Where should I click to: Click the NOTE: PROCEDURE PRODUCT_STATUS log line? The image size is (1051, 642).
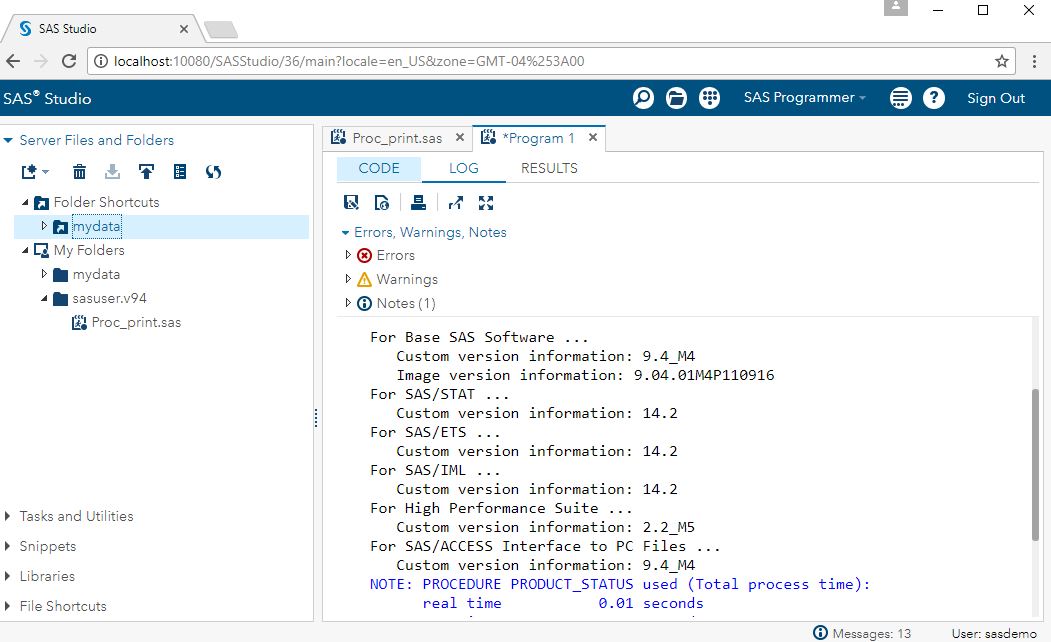pos(620,584)
